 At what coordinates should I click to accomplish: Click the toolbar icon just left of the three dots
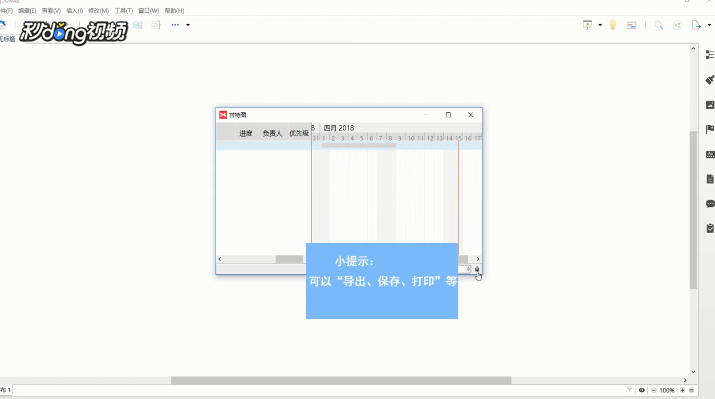pyautogui.click(x=156, y=25)
